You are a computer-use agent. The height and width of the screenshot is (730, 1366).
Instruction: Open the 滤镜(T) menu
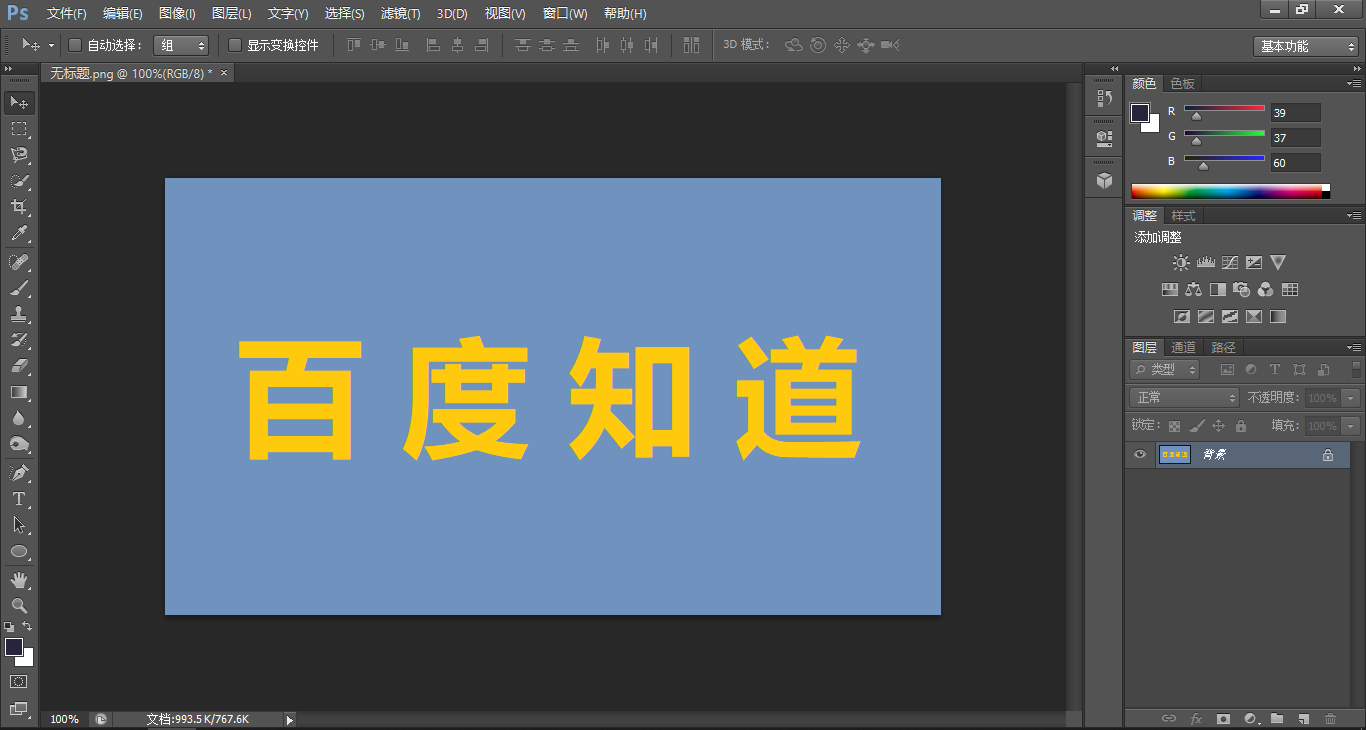pos(401,14)
